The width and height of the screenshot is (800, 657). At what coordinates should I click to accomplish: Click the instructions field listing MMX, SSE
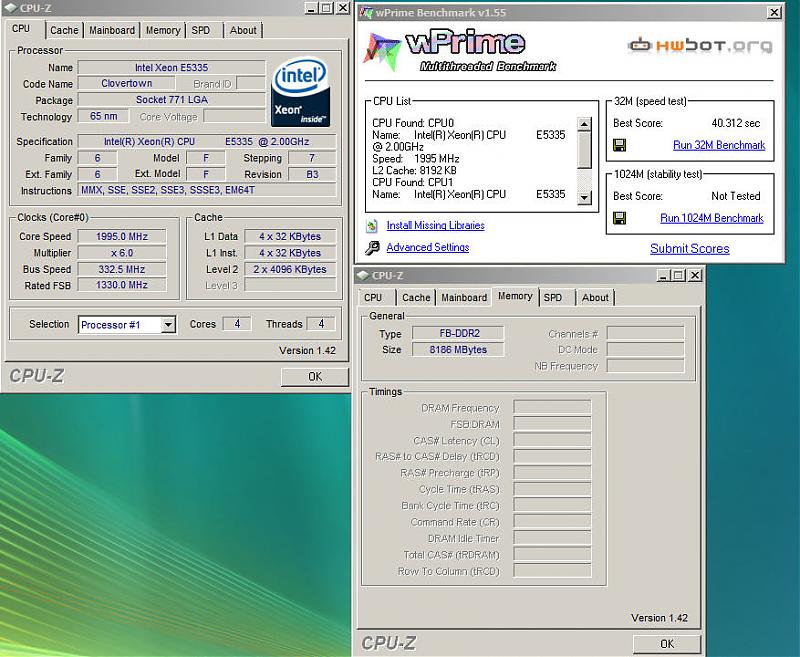click(x=207, y=190)
